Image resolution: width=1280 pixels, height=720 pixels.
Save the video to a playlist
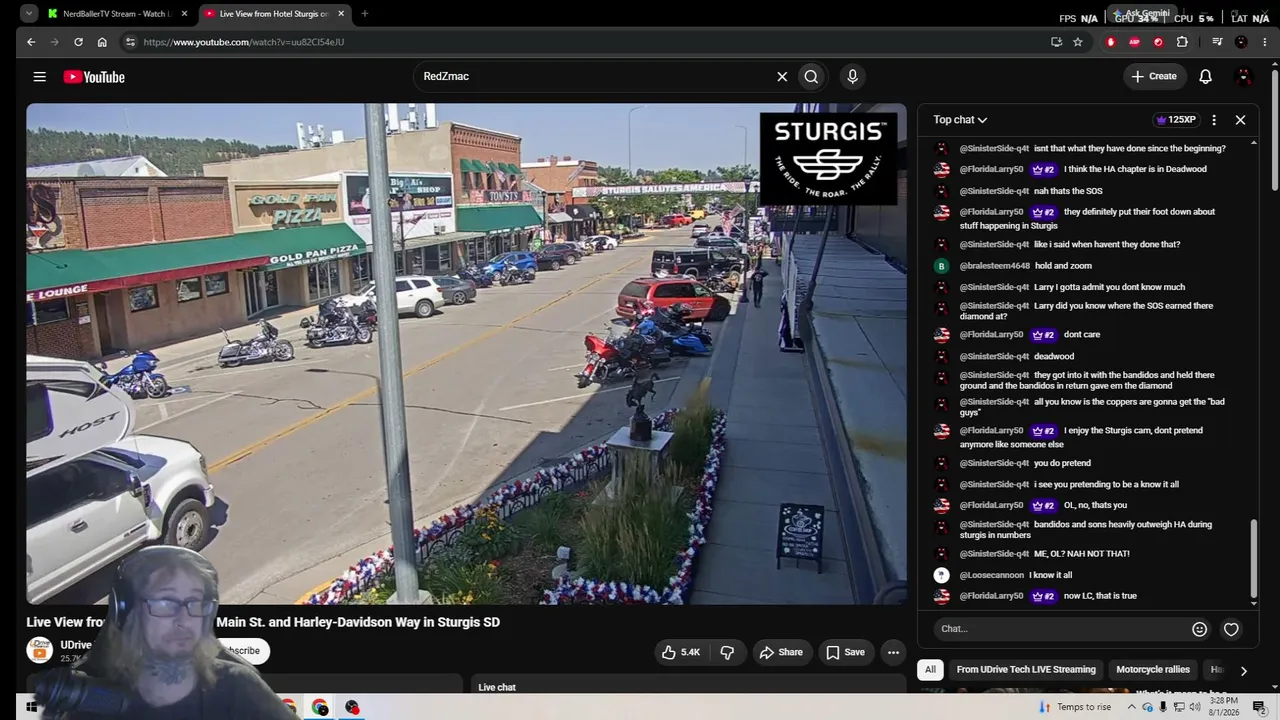pyautogui.click(x=845, y=652)
